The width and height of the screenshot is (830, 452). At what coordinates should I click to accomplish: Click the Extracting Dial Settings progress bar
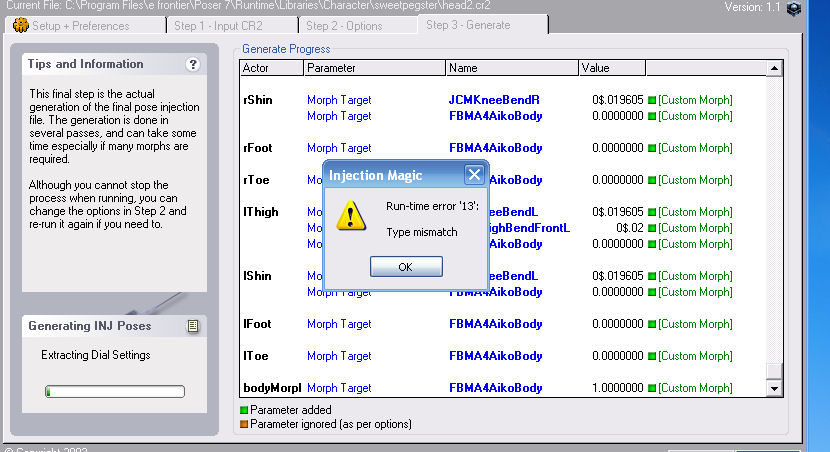(114, 391)
